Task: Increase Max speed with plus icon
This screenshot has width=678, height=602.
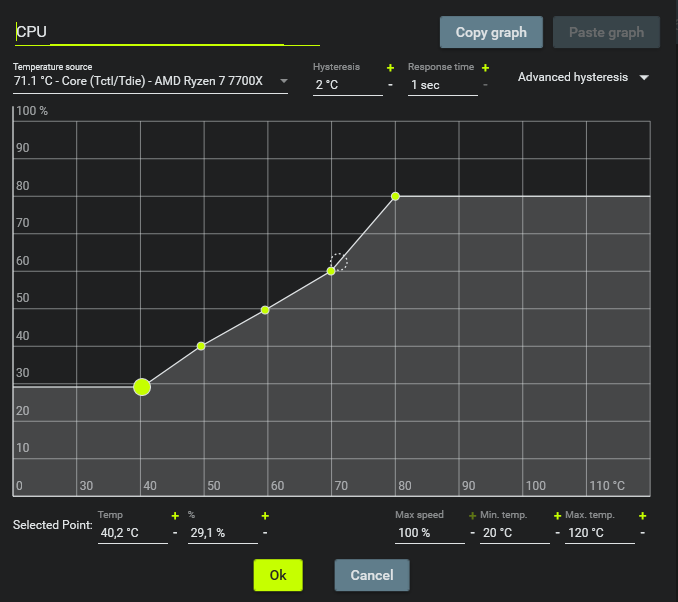Action: (x=472, y=516)
